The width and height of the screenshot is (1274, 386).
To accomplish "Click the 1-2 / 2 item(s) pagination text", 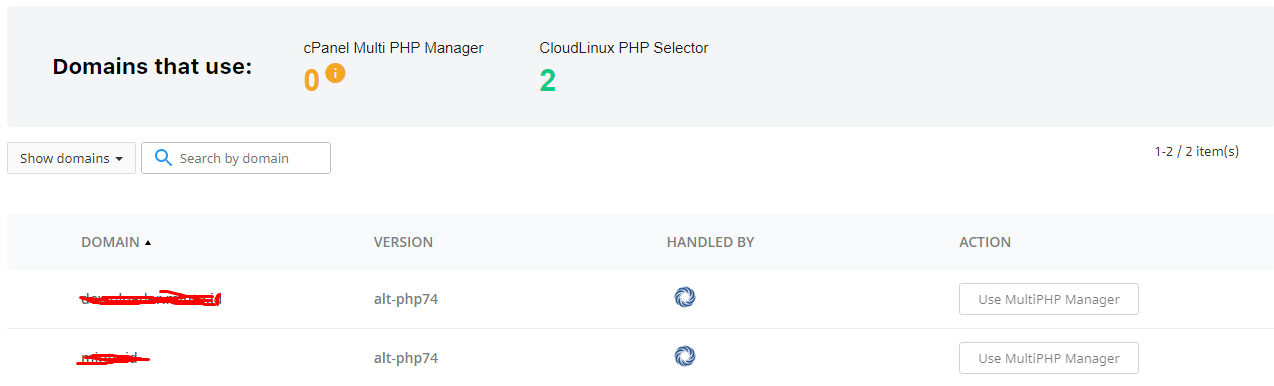I will (x=1196, y=151).
